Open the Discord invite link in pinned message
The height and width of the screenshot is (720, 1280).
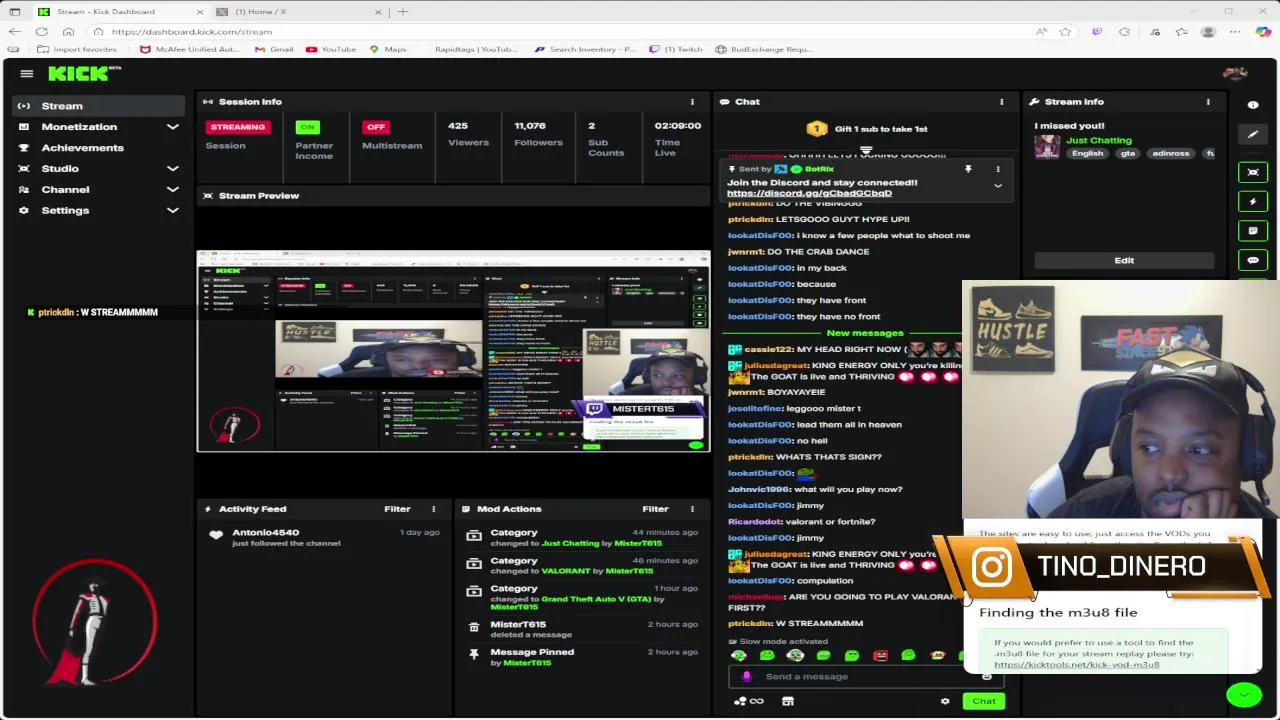click(x=809, y=193)
